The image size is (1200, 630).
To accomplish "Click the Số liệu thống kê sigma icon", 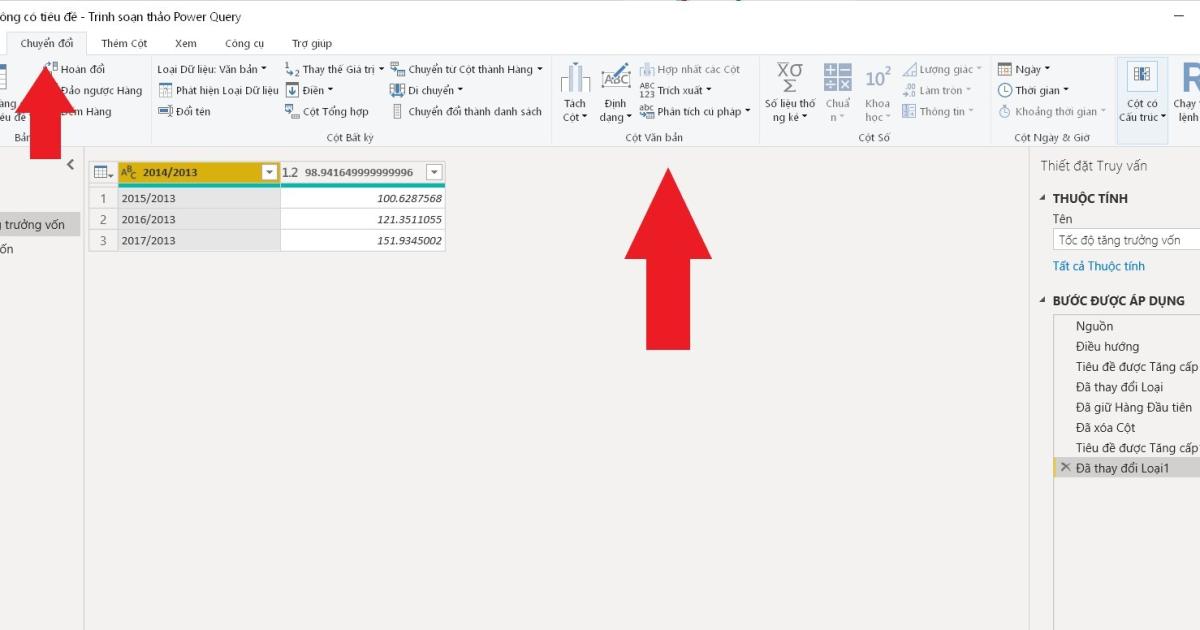I will click(x=790, y=78).
